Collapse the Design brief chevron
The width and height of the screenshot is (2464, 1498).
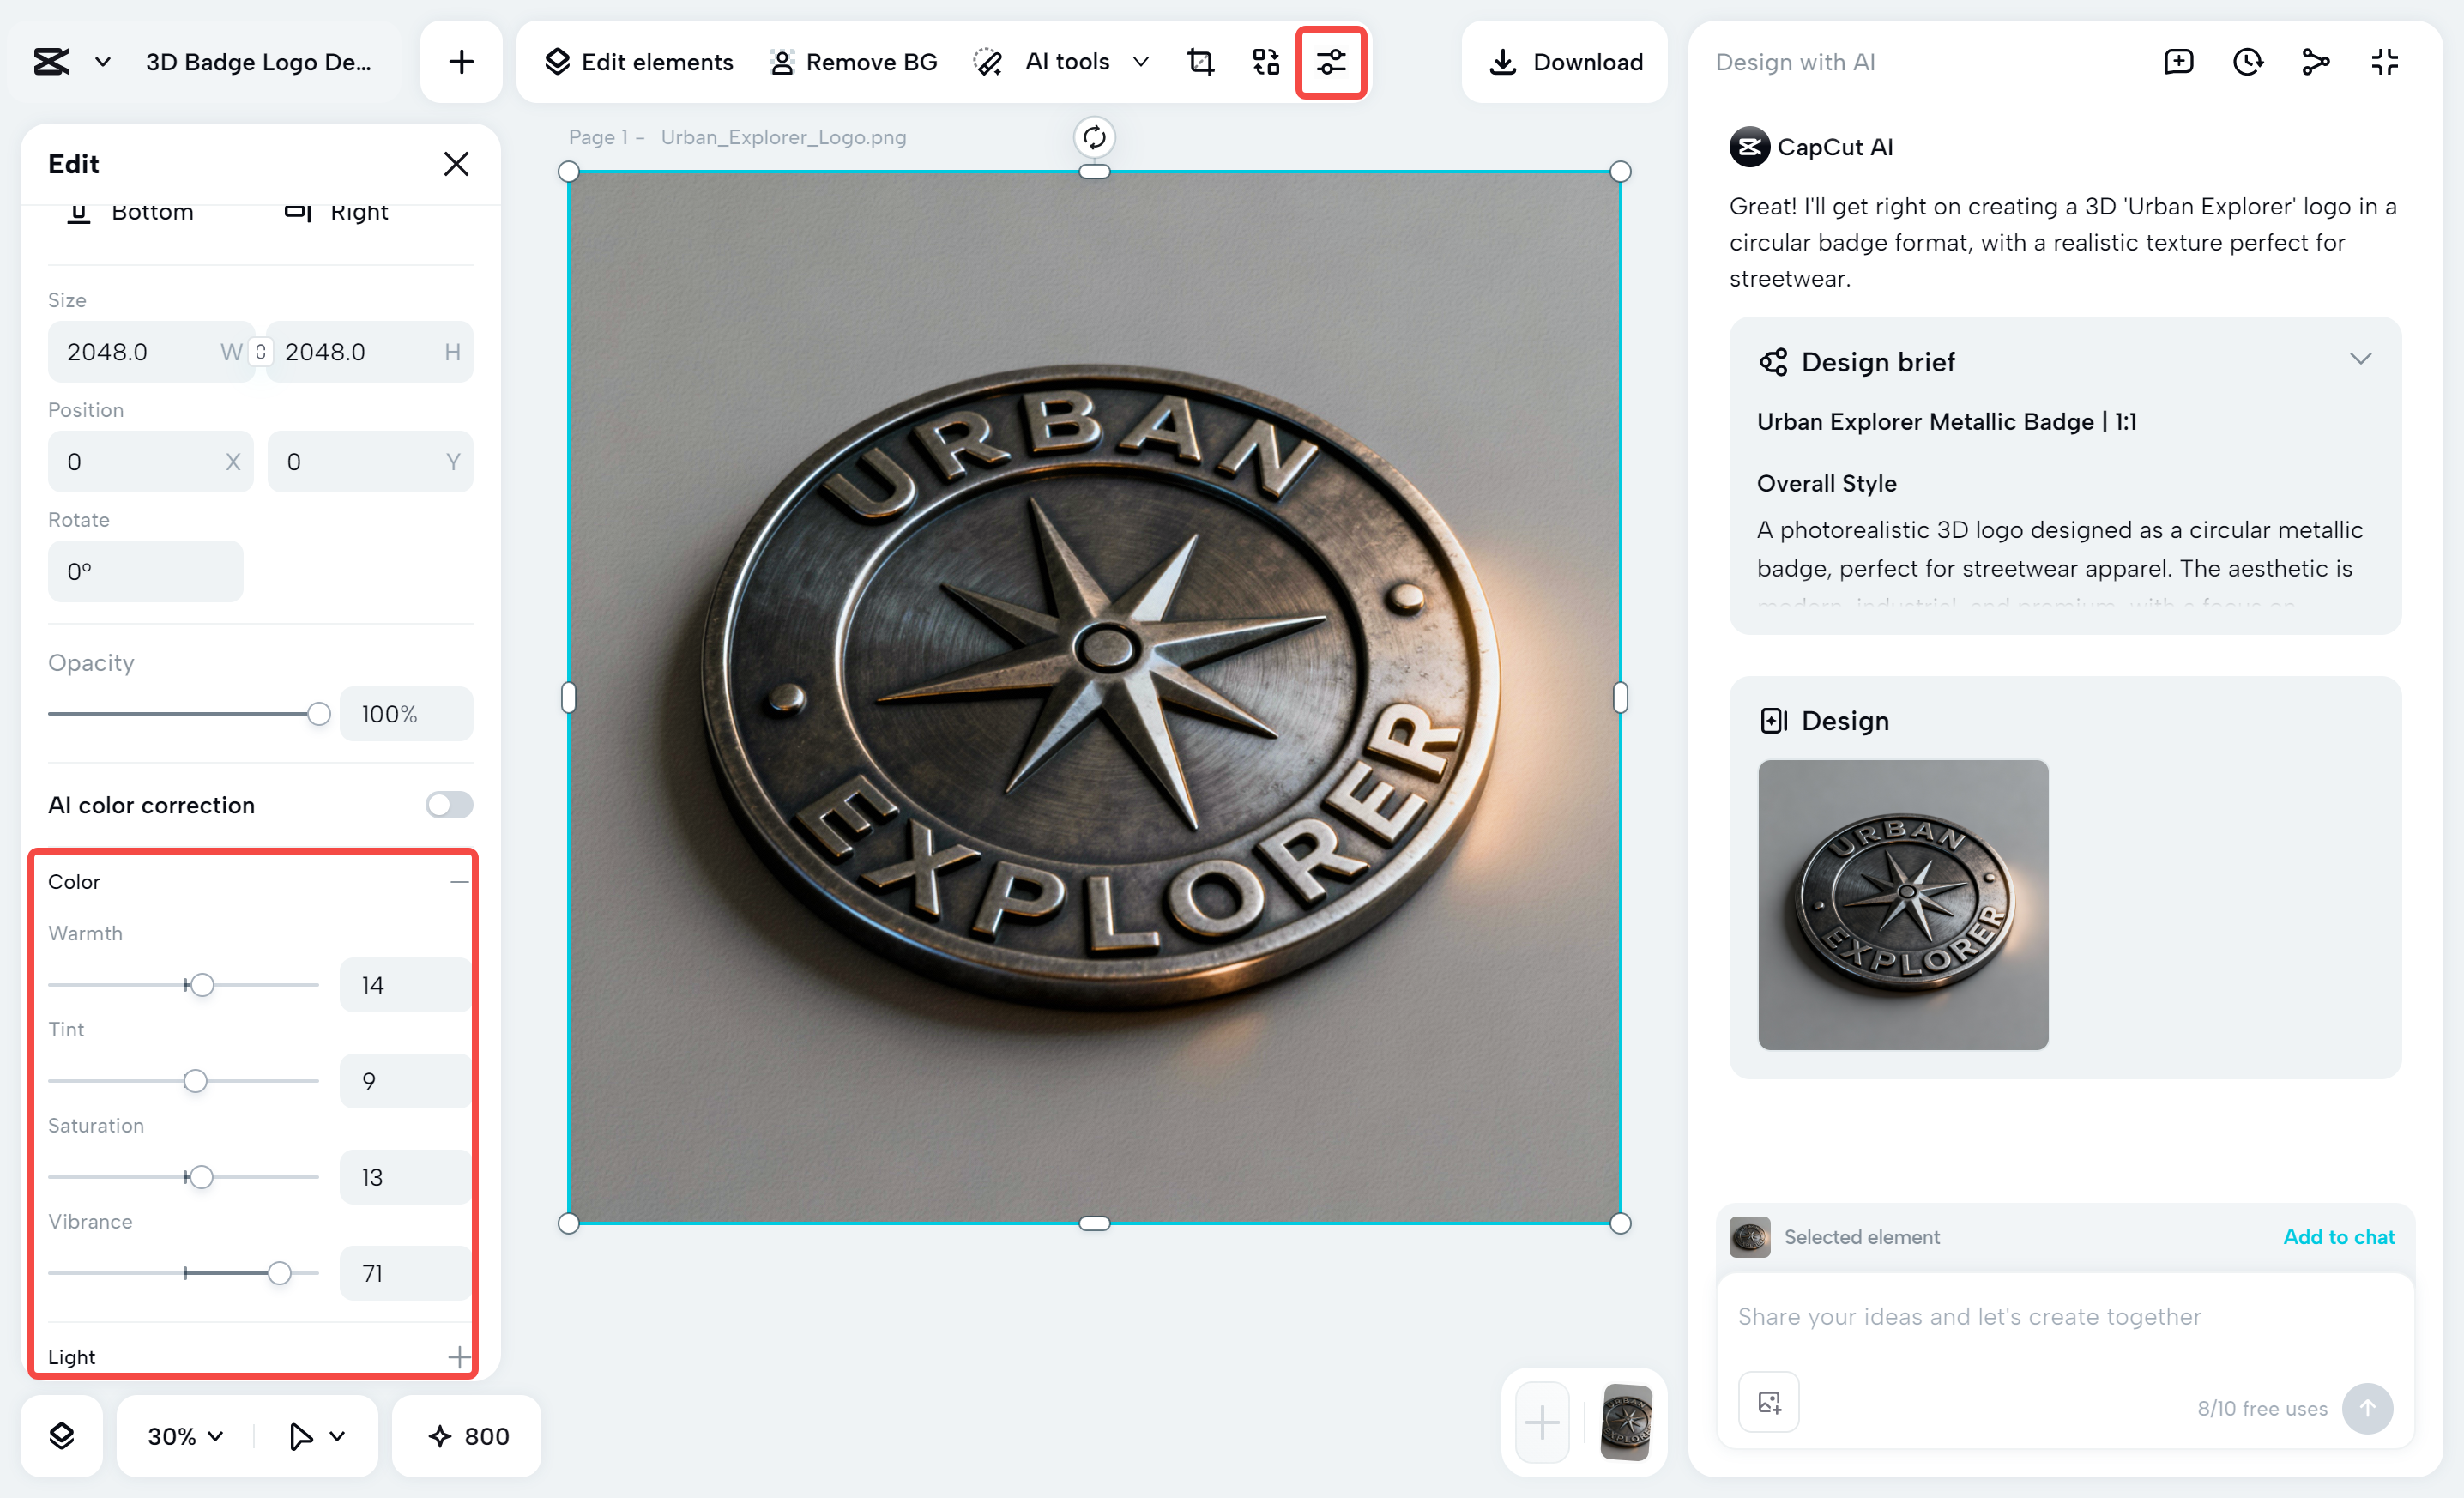[2360, 360]
